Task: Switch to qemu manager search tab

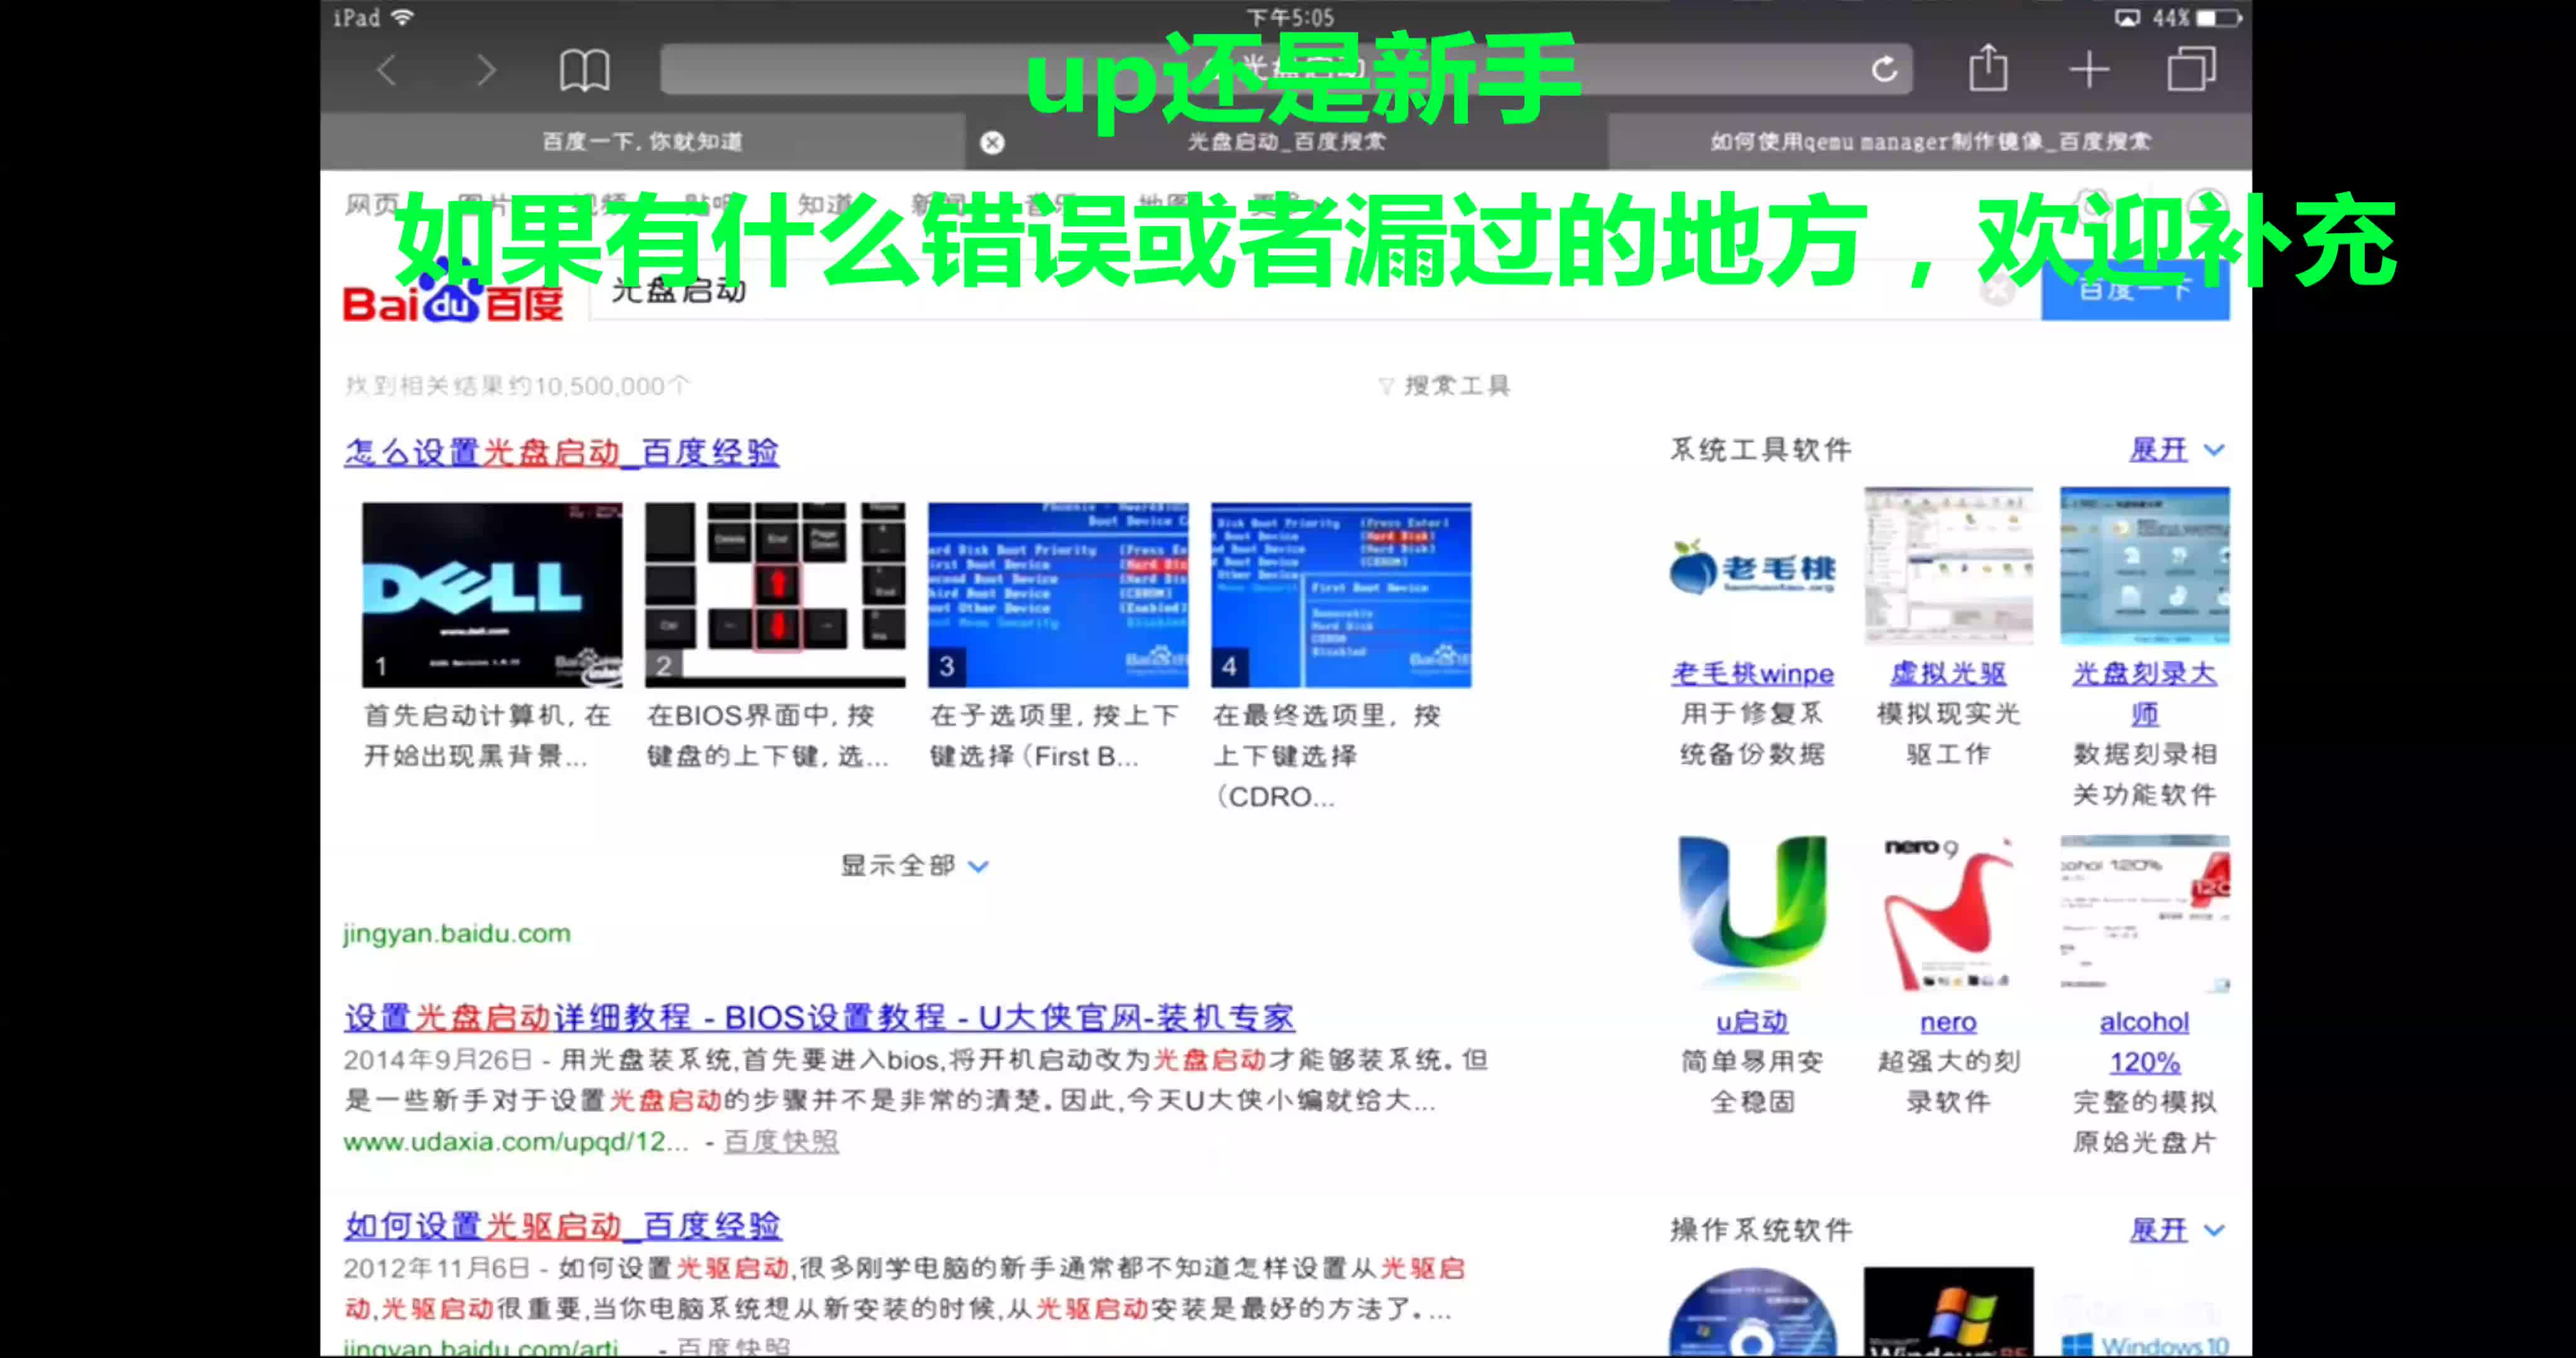Action: click(x=1929, y=142)
